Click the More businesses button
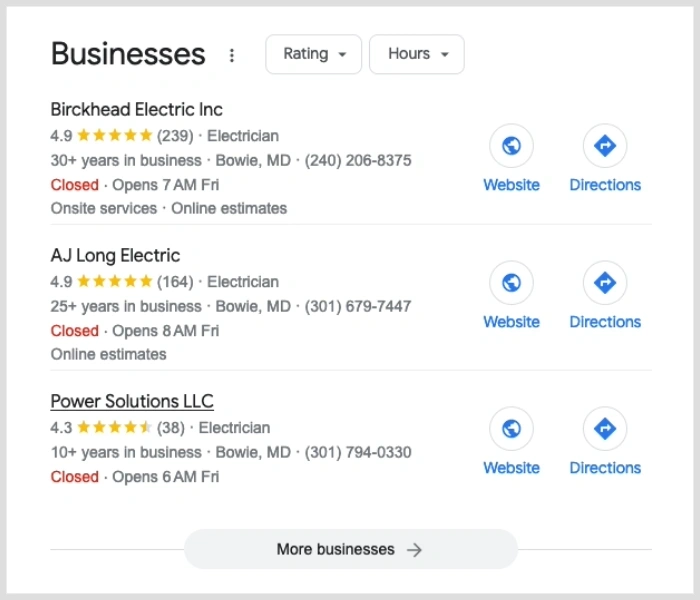This screenshot has width=700, height=600. coord(351,549)
